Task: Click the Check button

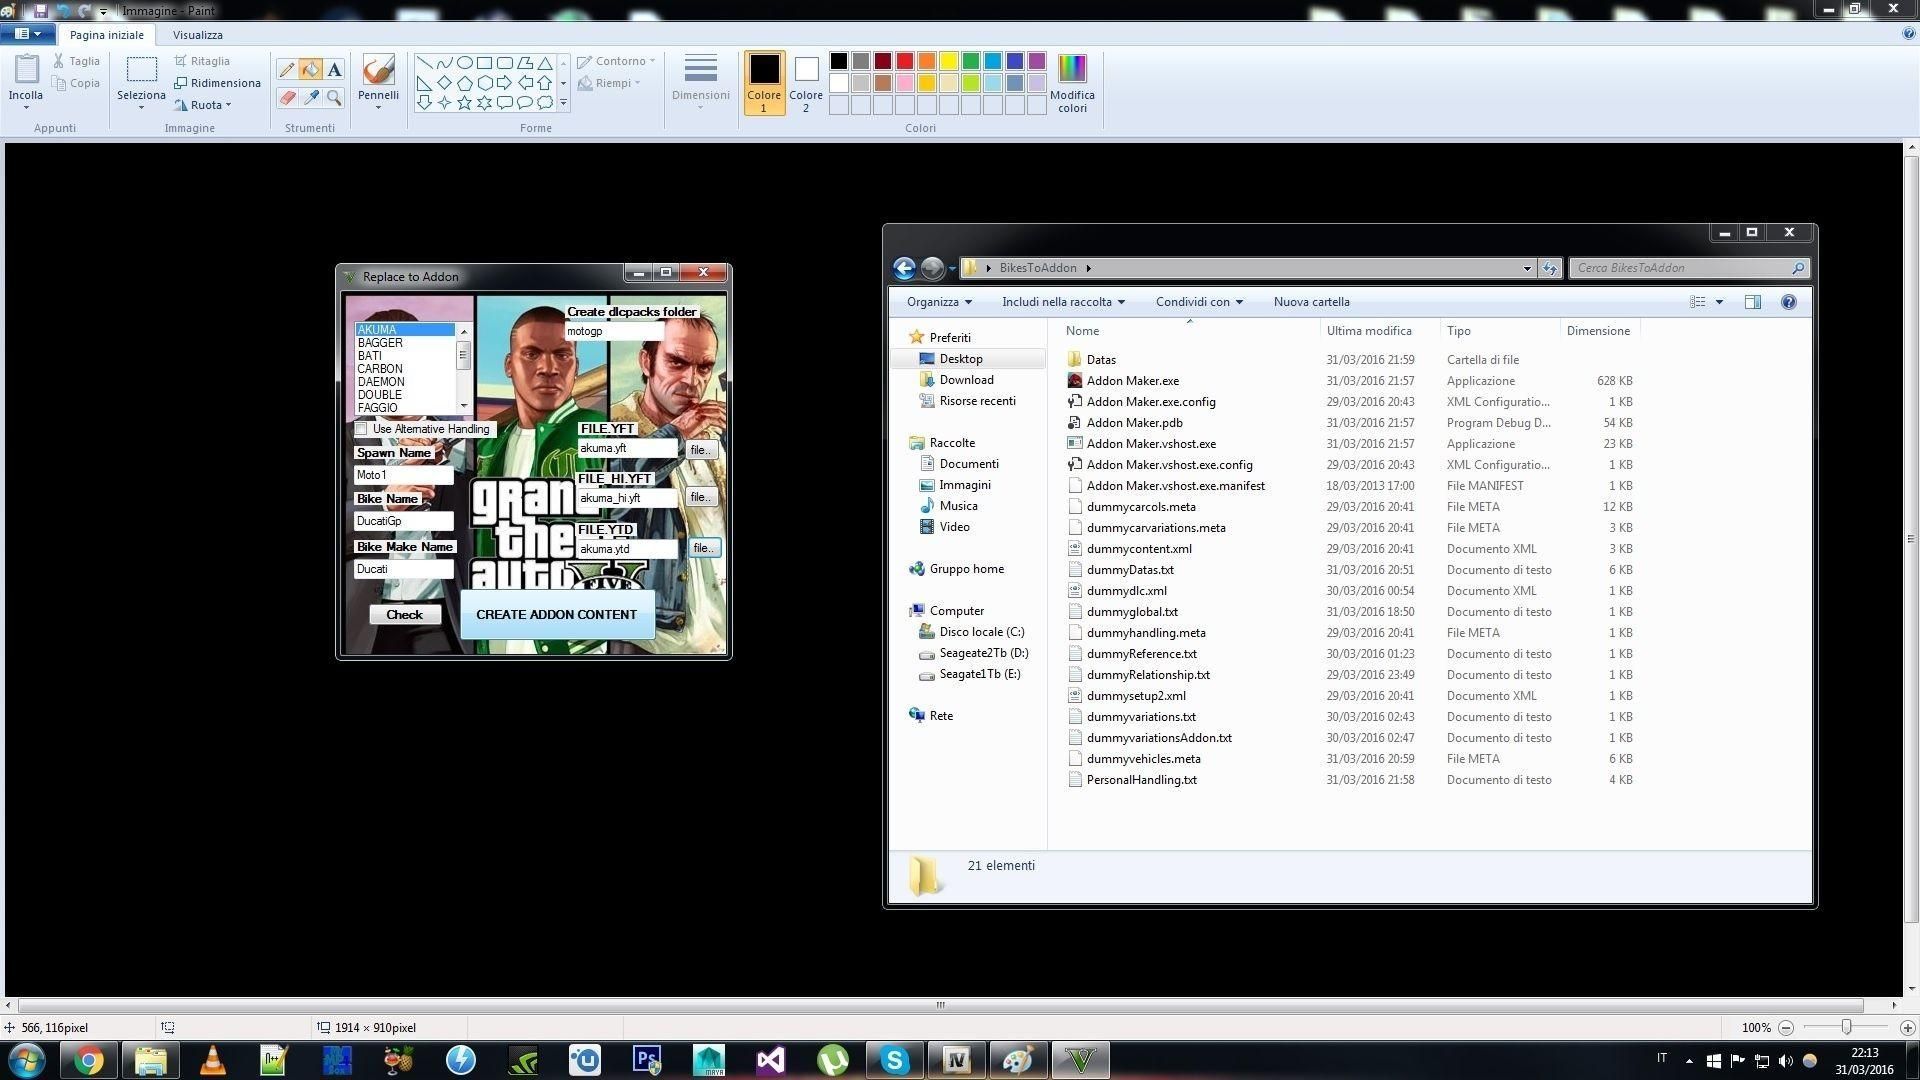Action: point(404,615)
